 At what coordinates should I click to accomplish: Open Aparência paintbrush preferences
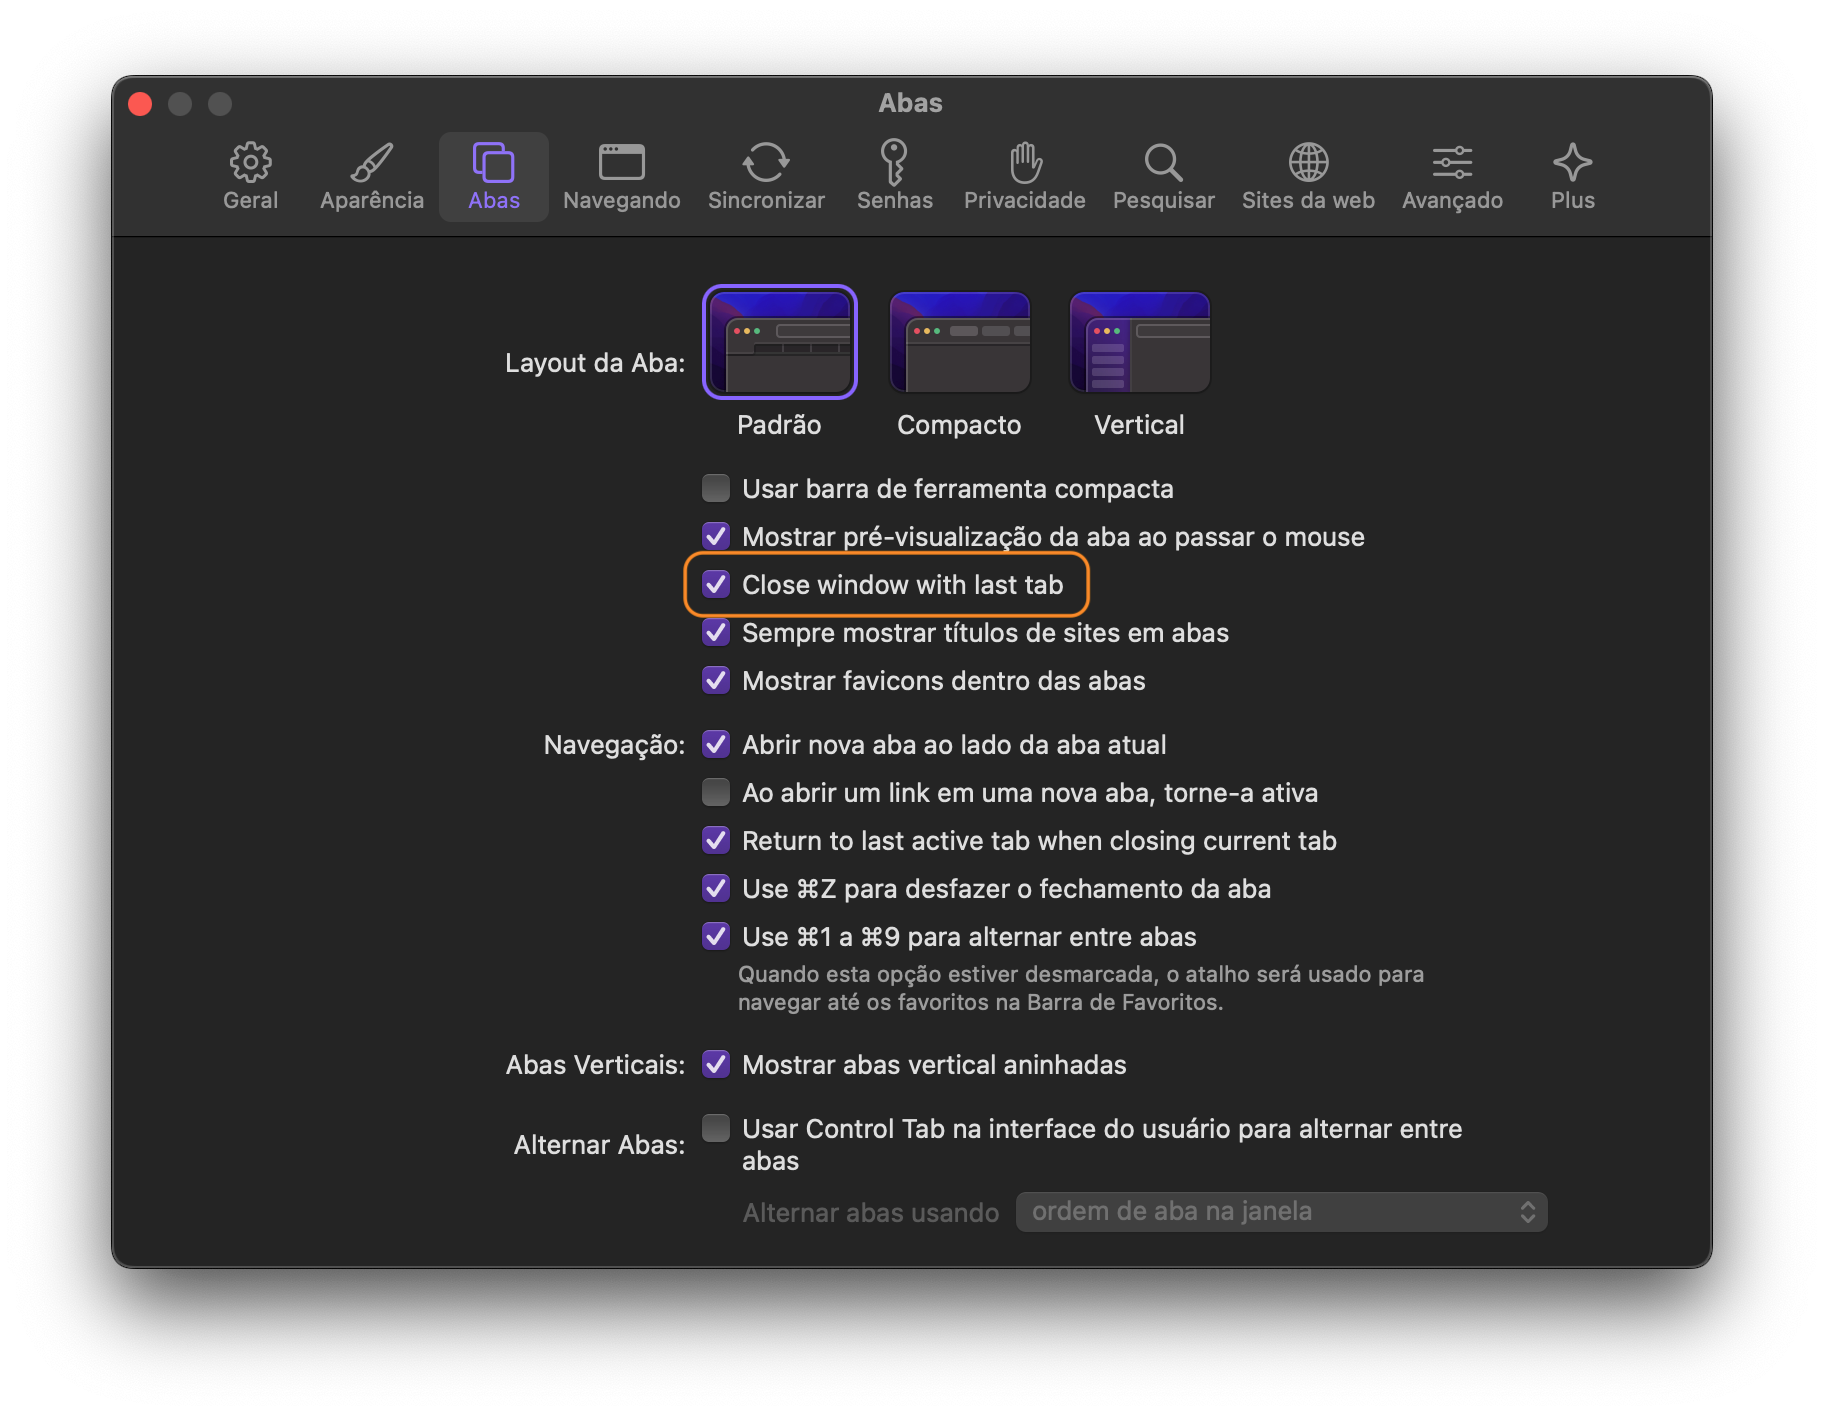372,176
